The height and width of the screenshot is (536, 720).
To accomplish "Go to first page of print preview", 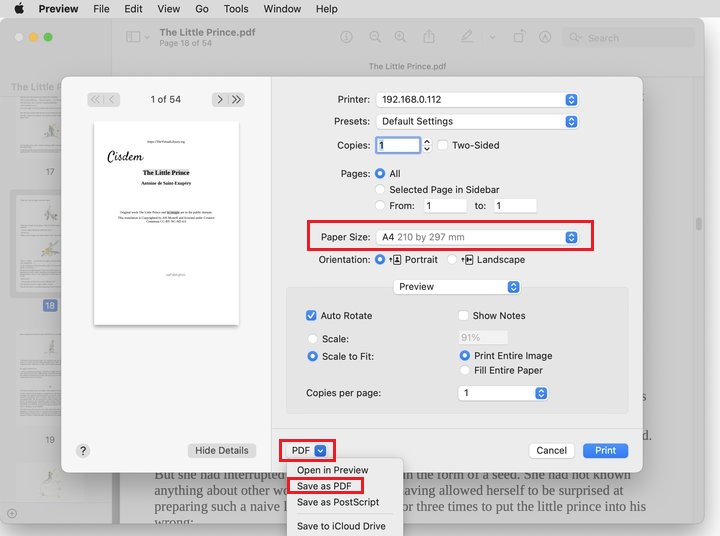I will tap(96, 99).
